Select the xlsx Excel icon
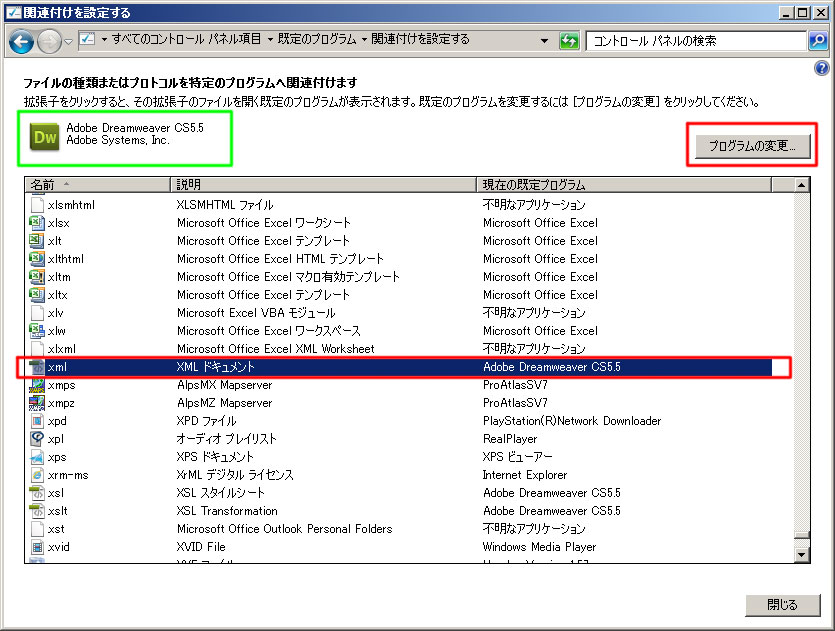Image resolution: width=835 pixels, height=631 pixels. (x=37, y=223)
